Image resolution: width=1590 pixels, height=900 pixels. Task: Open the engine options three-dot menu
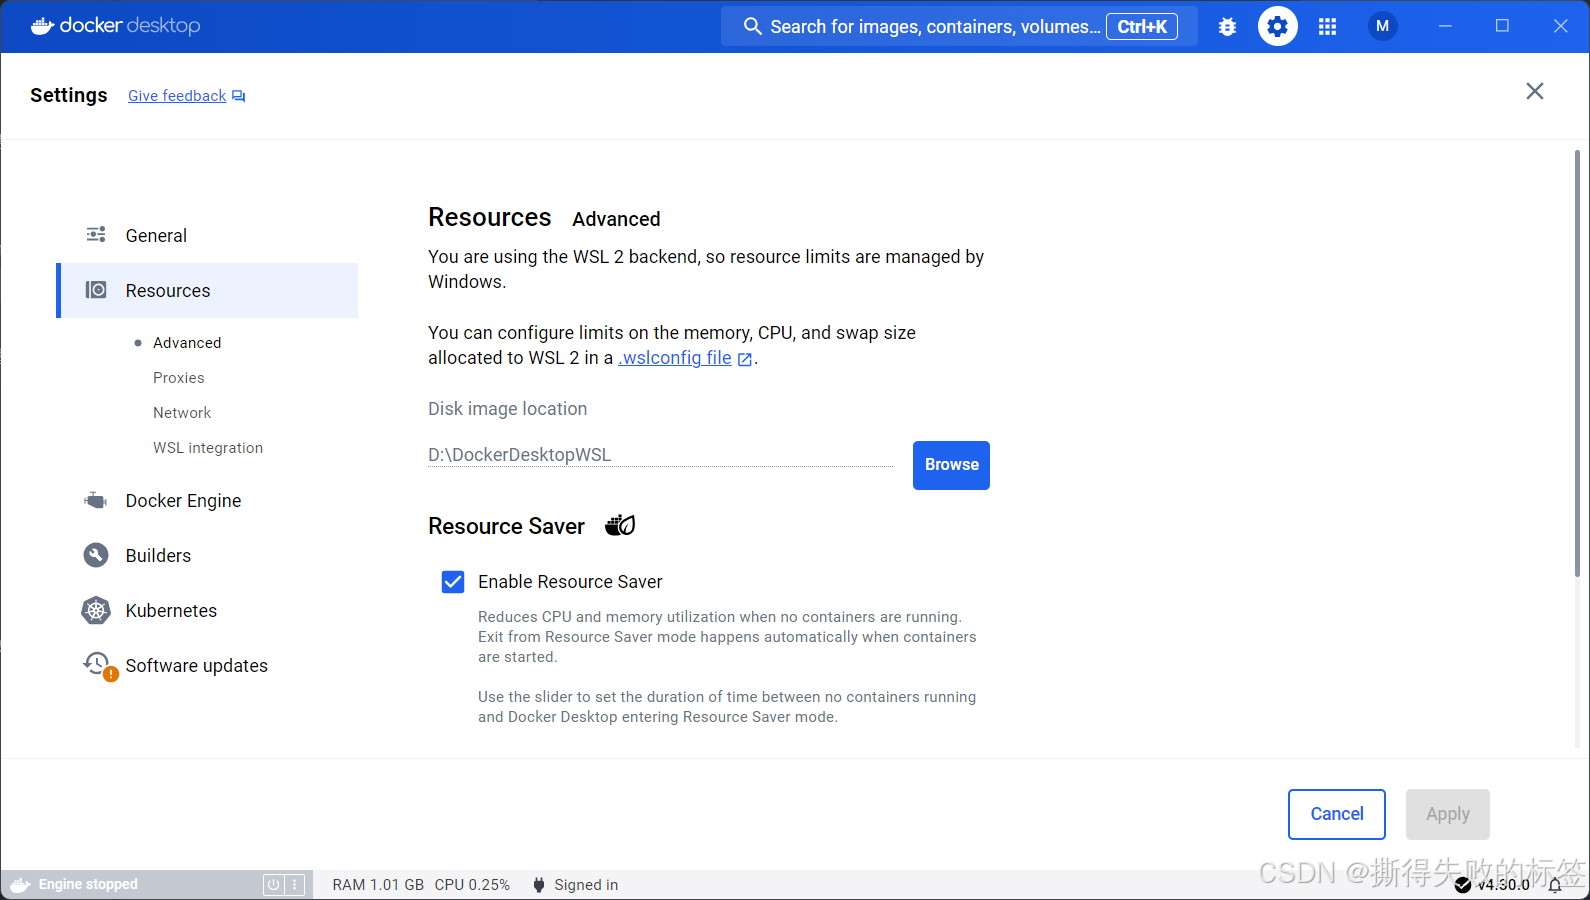(x=294, y=885)
